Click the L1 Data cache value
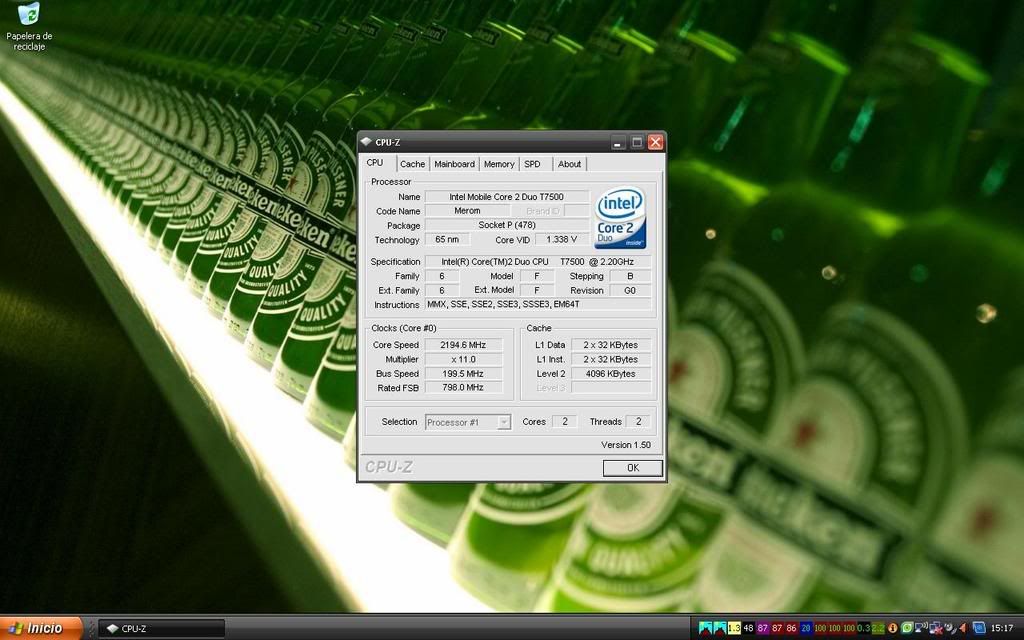 (611, 345)
